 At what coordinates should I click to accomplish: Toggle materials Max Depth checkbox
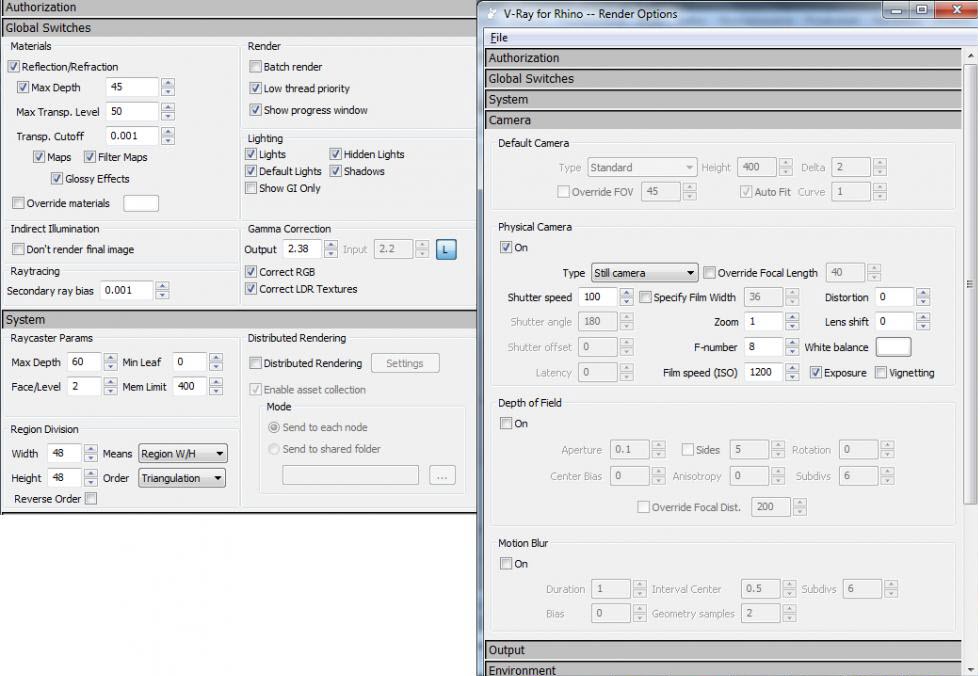click(x=23, y=87)
